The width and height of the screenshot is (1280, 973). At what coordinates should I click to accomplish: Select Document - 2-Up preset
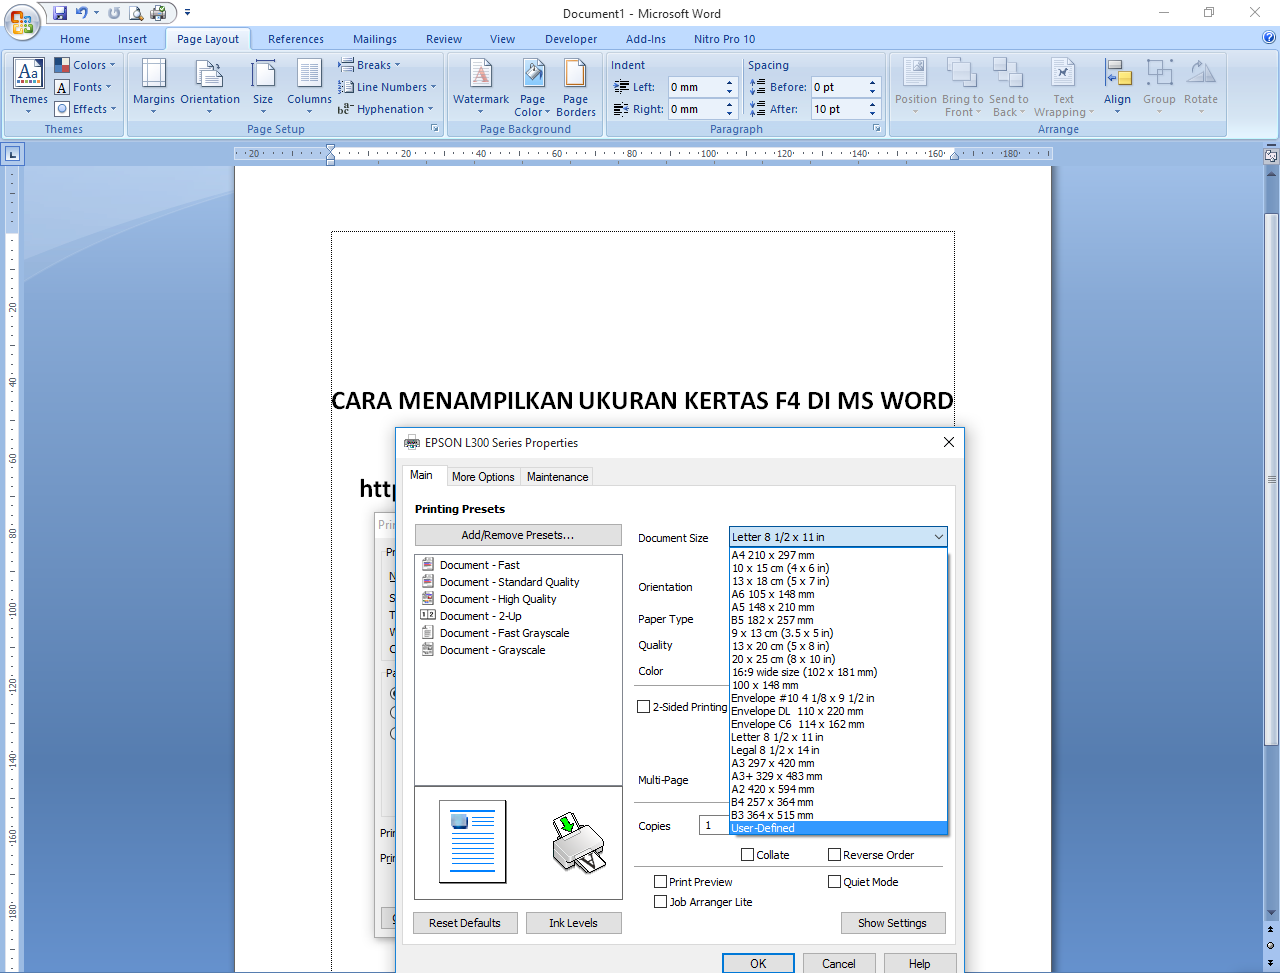point(480,616)
